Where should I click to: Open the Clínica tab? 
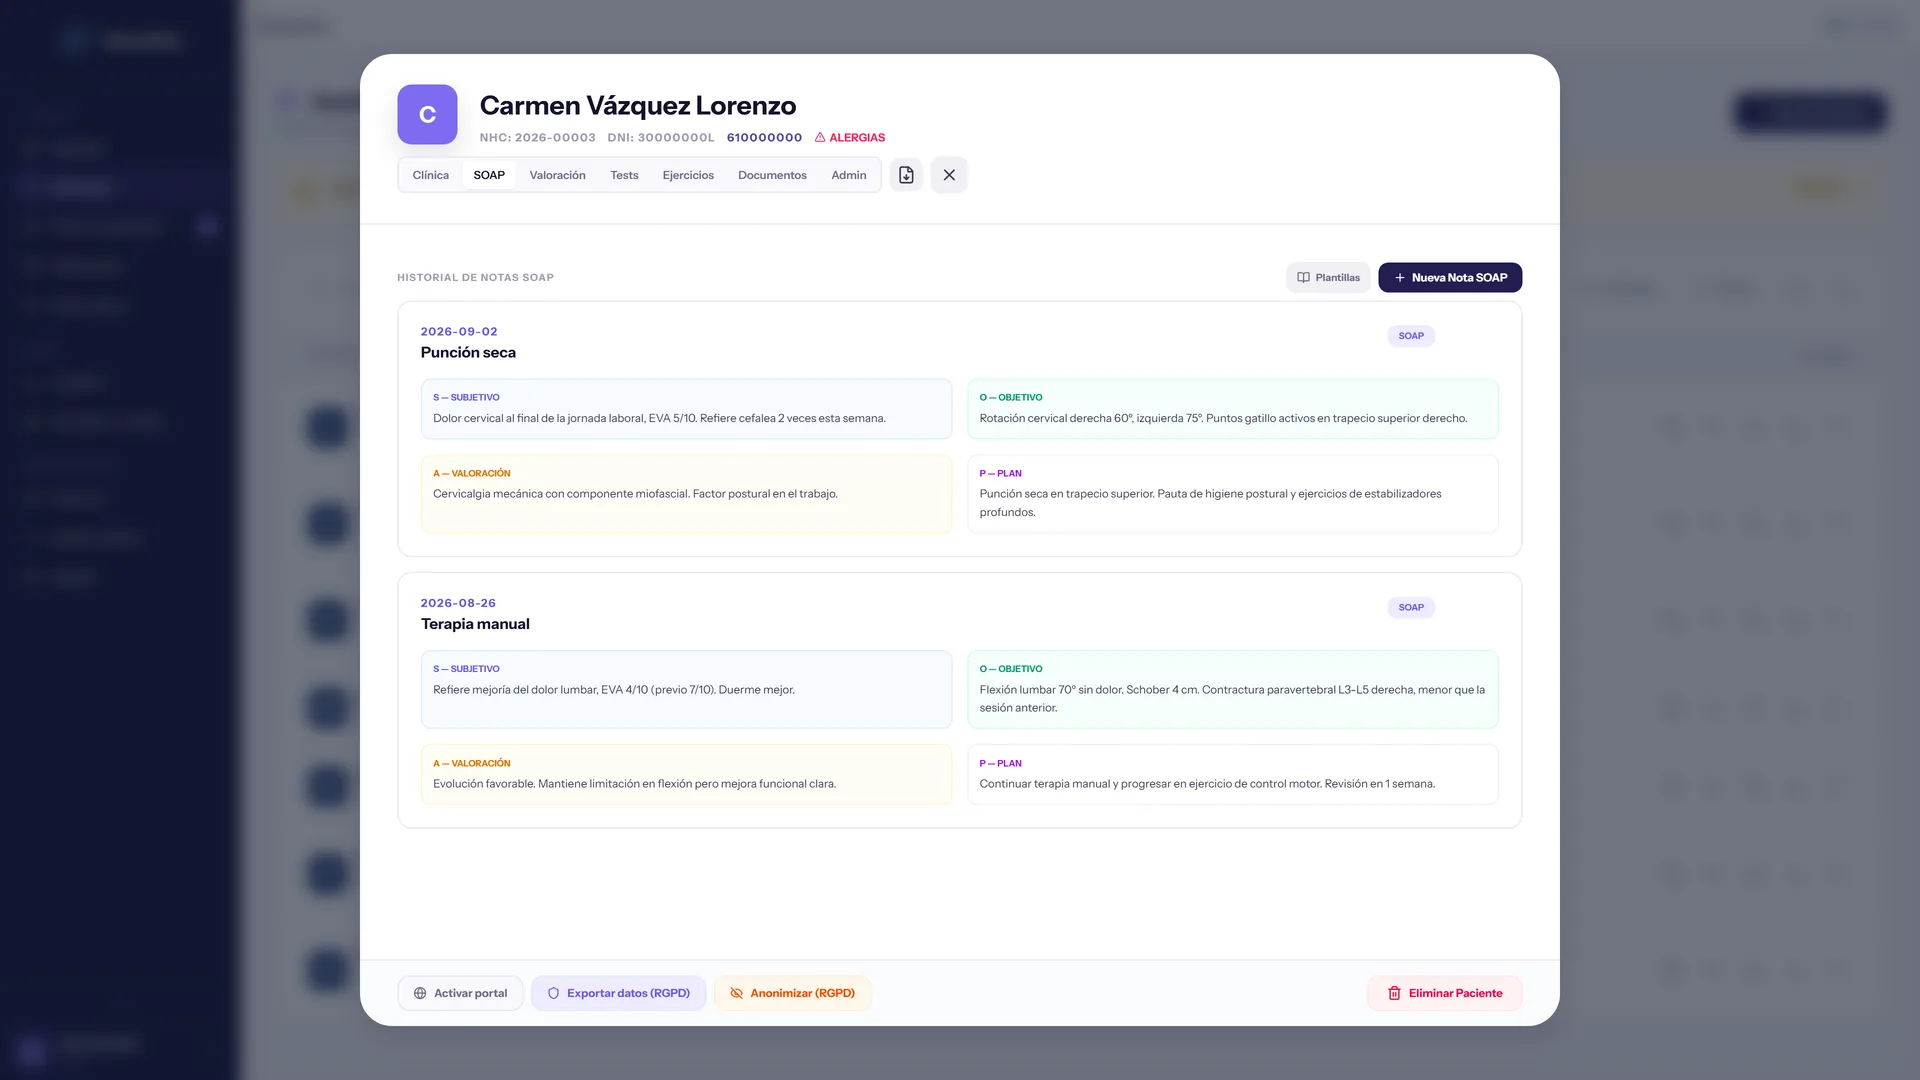pos(430,175)
